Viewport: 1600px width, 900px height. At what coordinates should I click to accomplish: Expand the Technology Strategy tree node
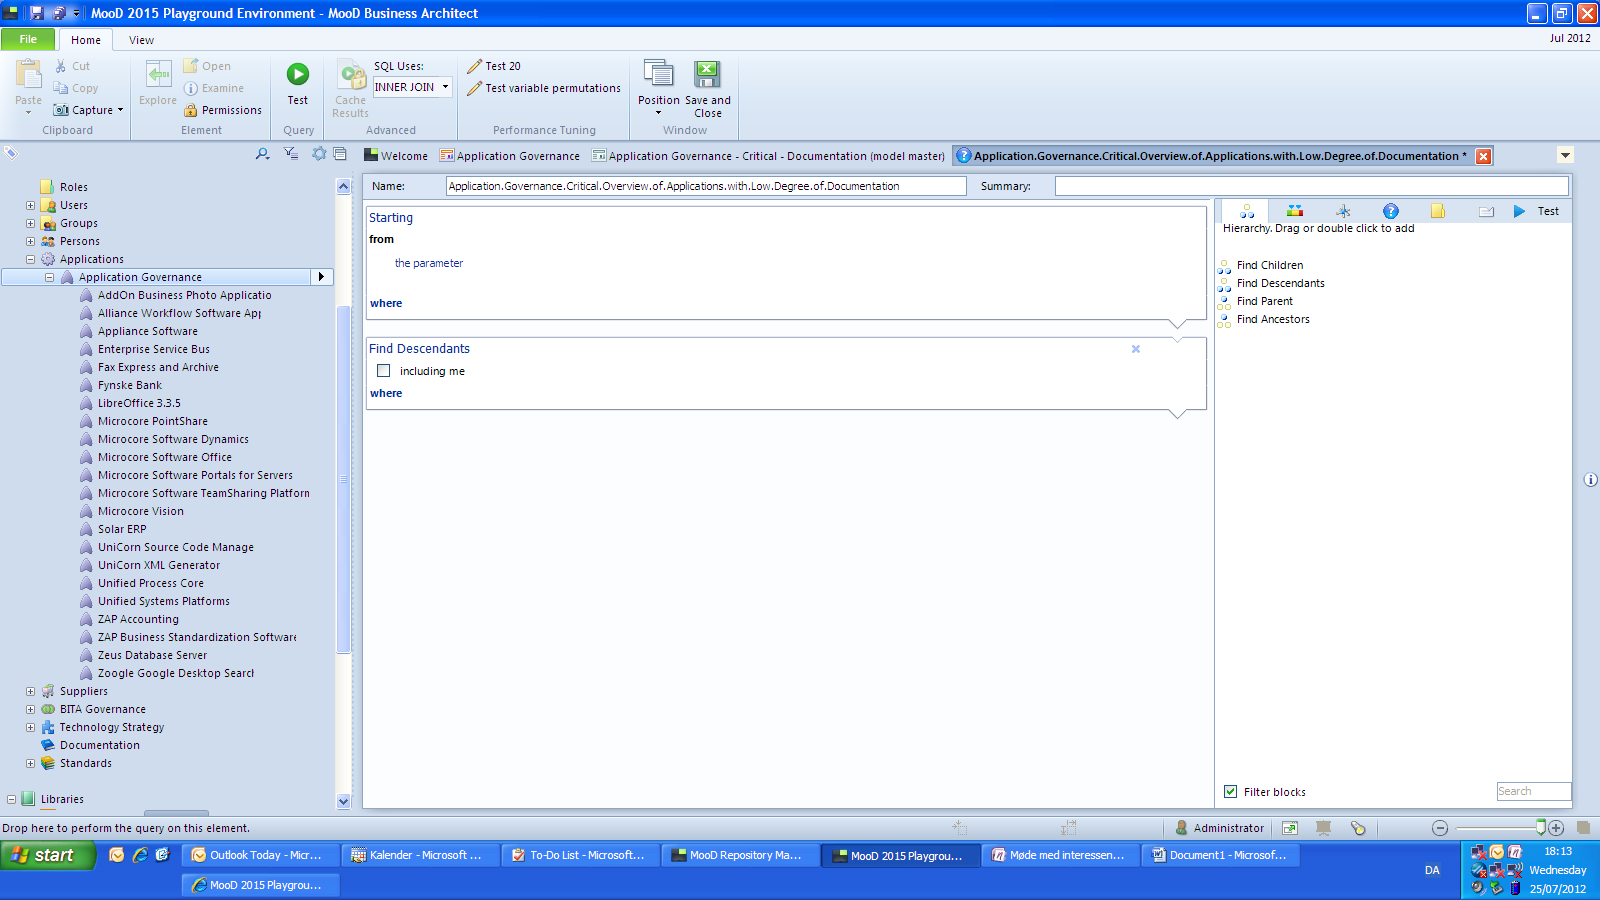[30, 727]
